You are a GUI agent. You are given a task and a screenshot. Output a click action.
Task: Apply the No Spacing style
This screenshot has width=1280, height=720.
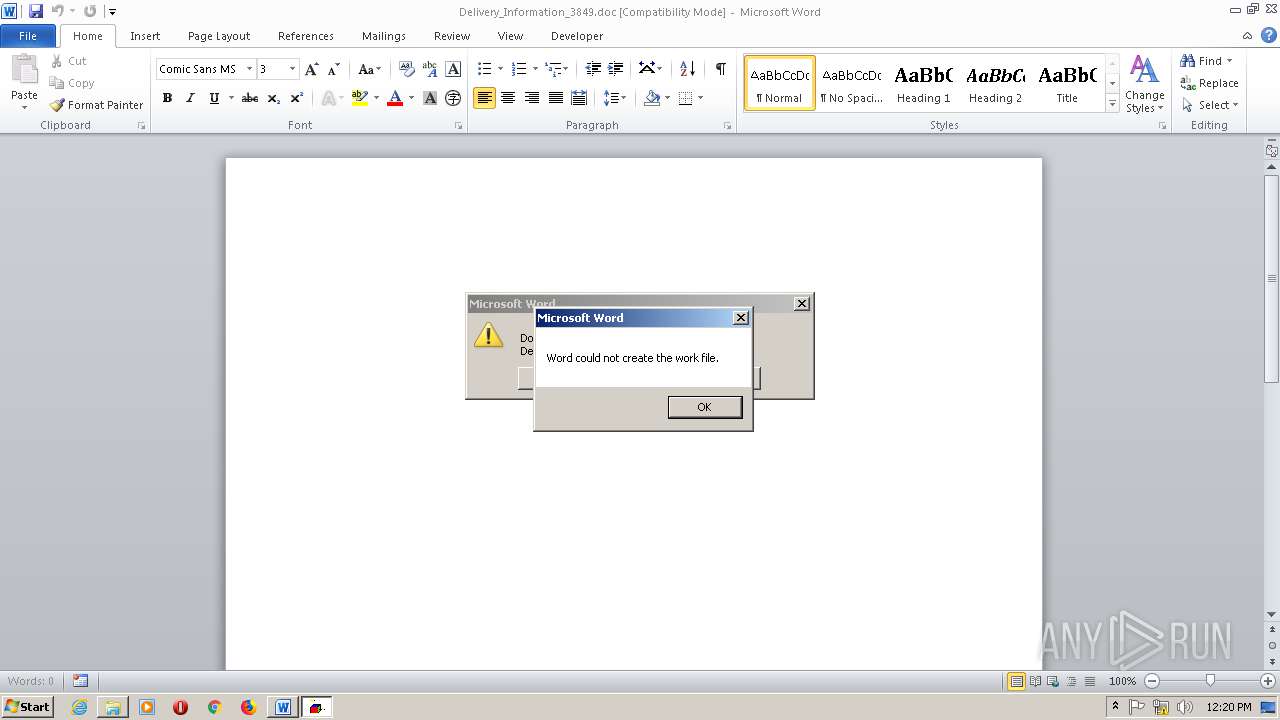point(851,83)
